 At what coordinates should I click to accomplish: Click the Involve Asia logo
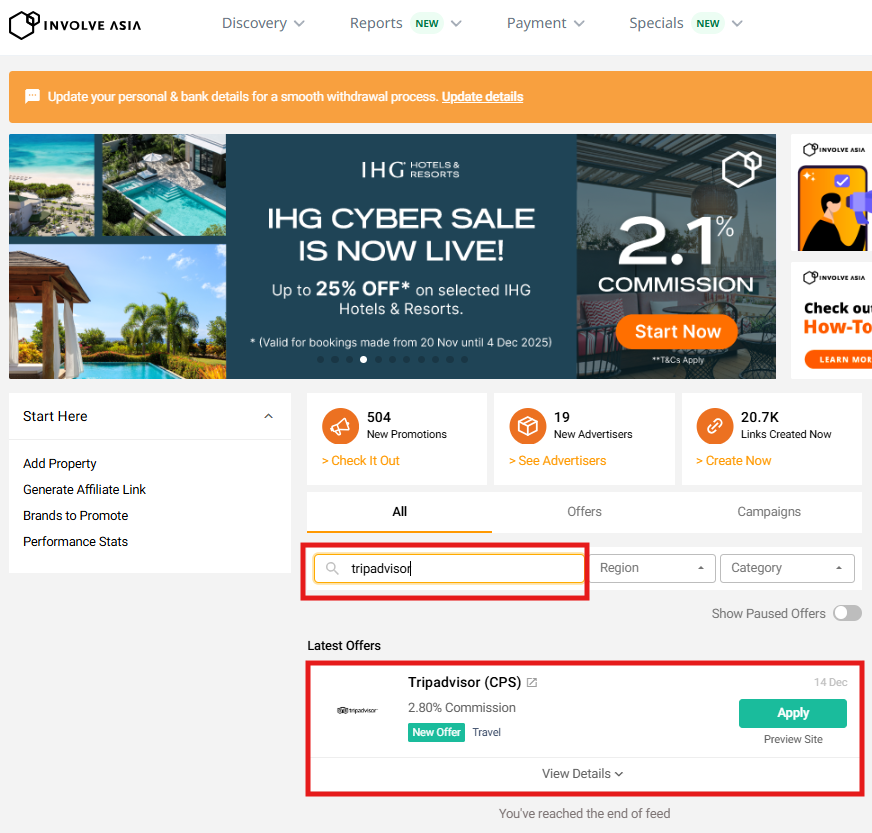pos(75,24)
